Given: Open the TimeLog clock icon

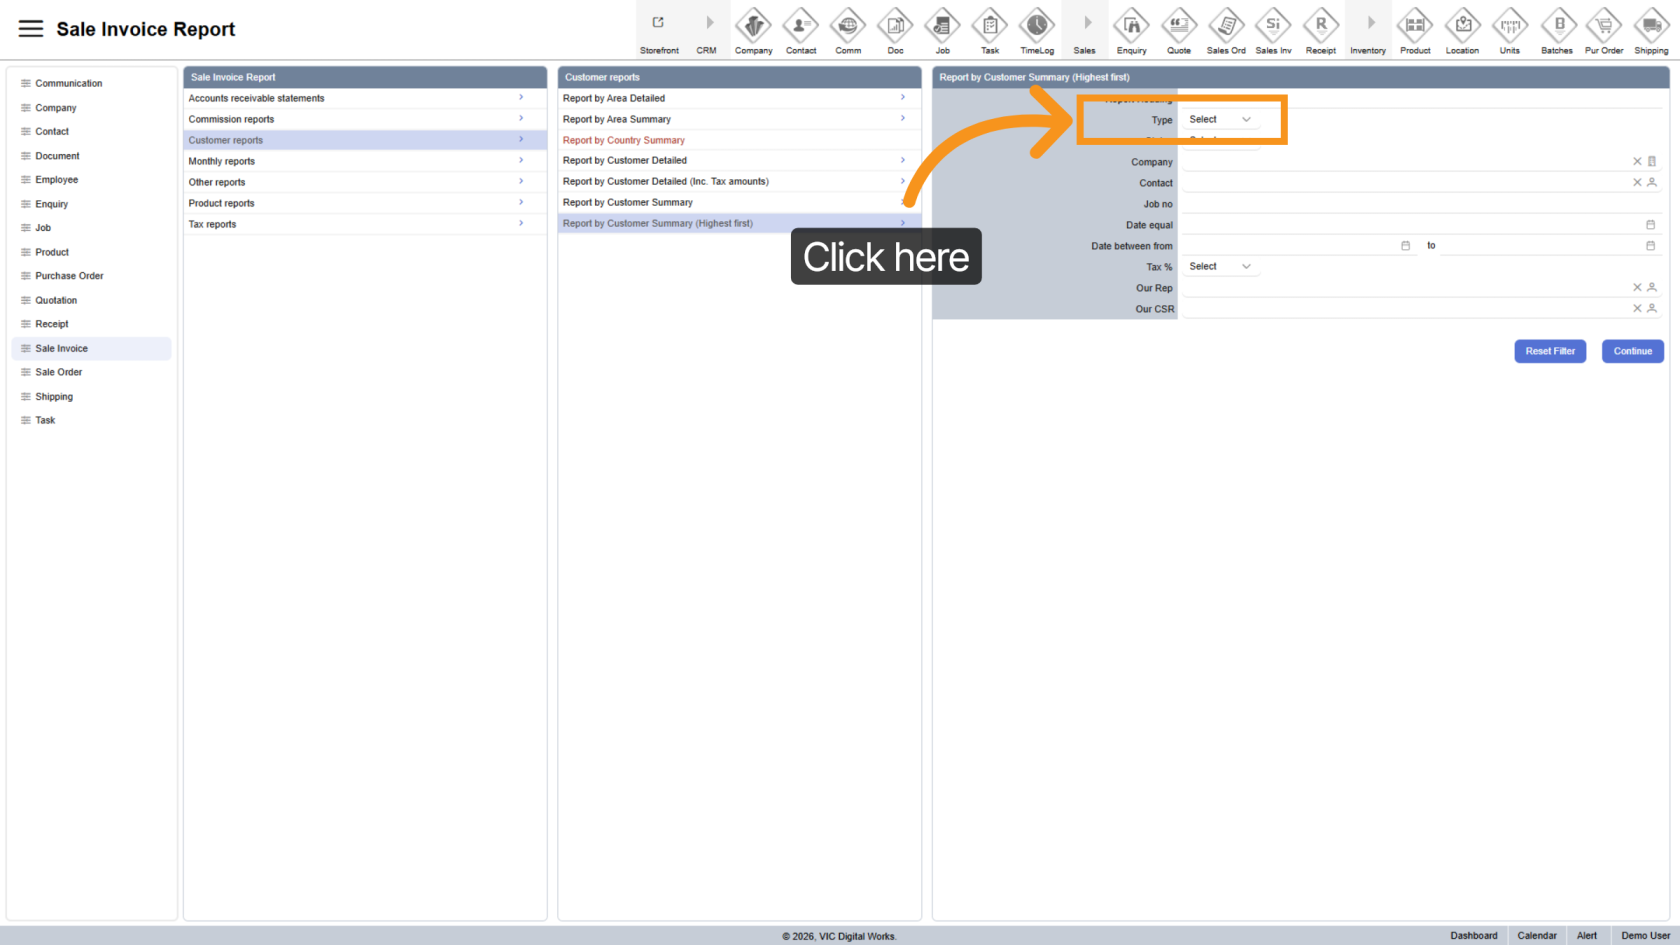Looking at the screenshot, I should 1037,25.
